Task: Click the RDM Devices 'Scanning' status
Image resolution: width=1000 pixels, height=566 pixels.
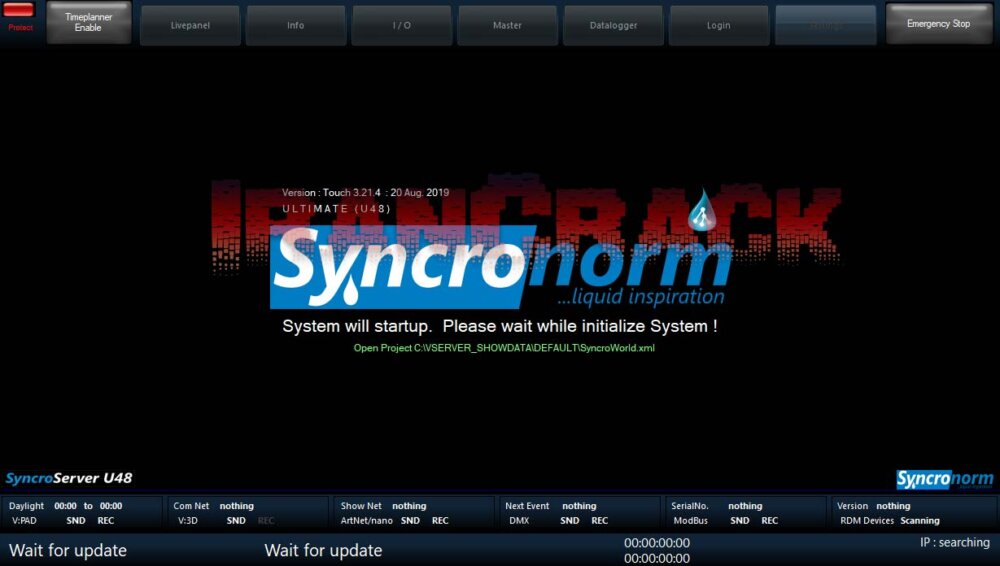Action: tap(920, 521)
